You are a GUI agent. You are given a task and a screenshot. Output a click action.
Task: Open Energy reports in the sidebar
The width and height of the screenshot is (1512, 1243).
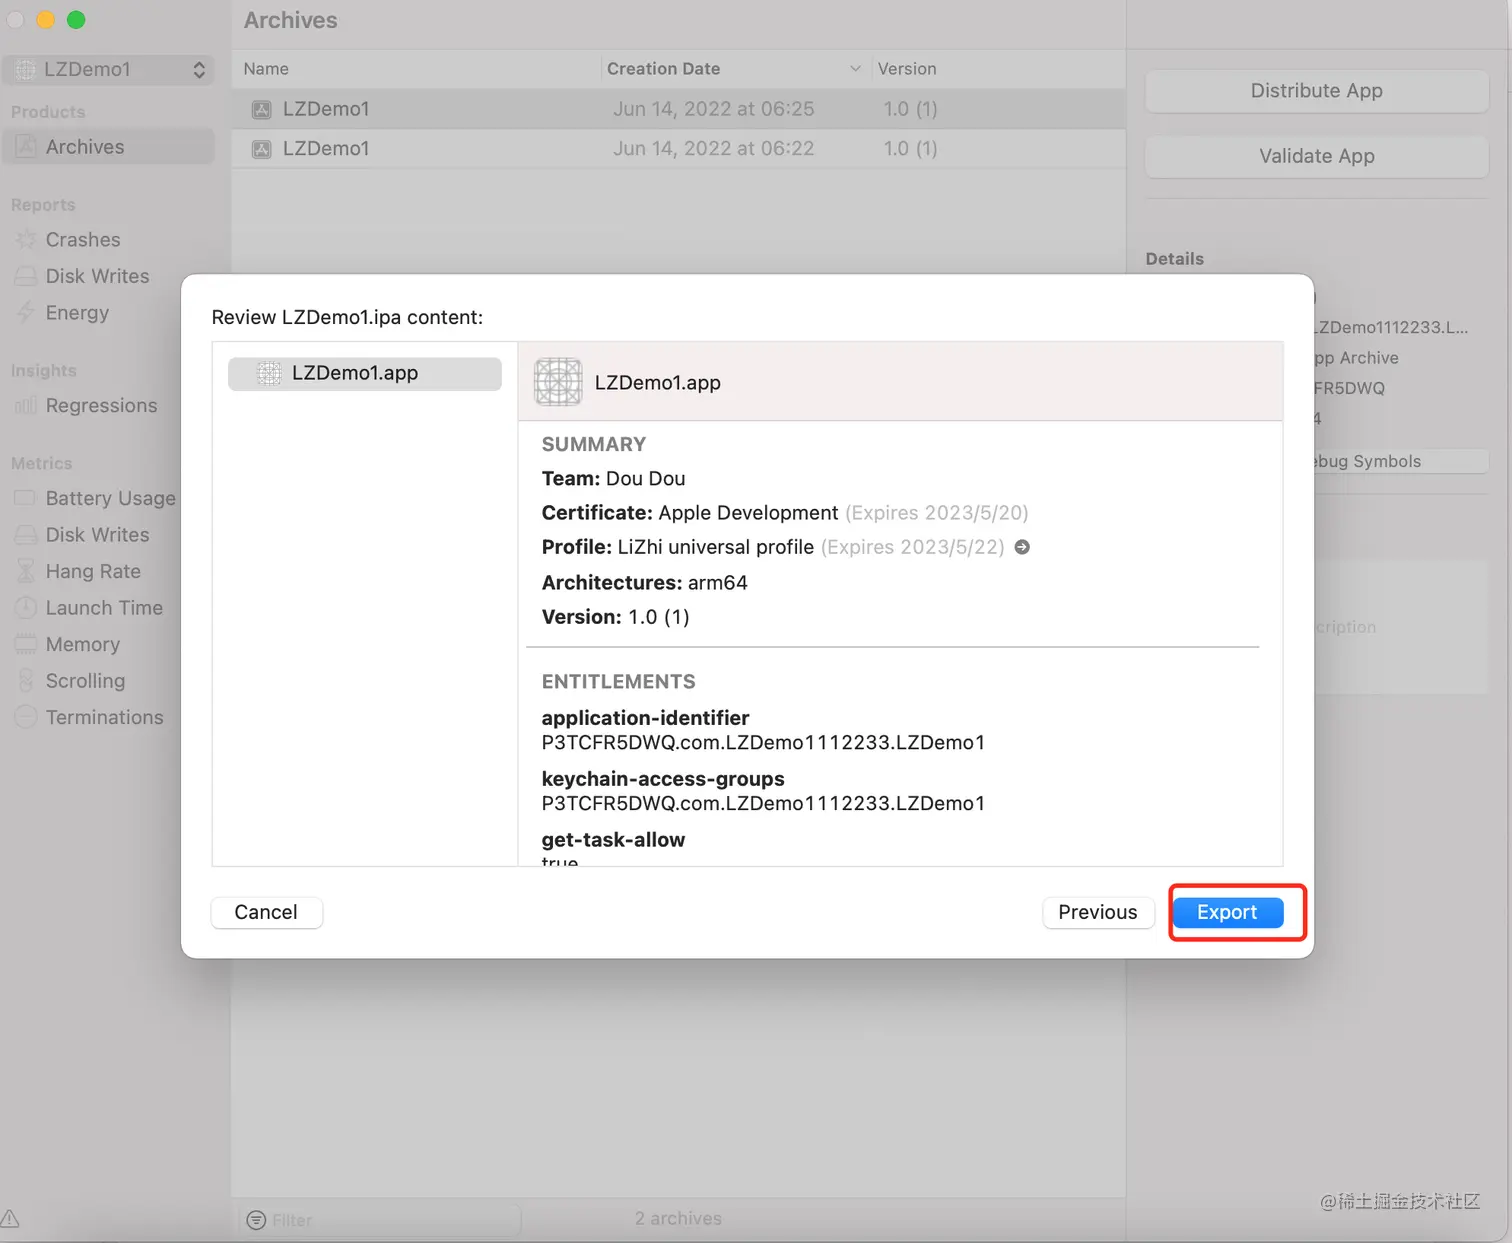77,313
